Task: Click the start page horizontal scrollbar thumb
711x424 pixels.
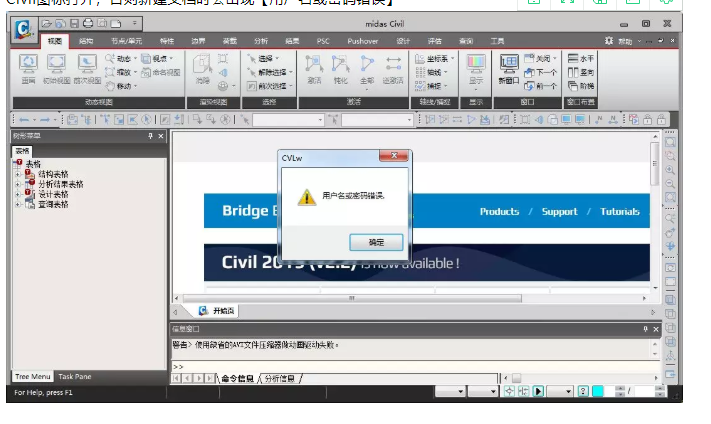Action: pos(352,298)
